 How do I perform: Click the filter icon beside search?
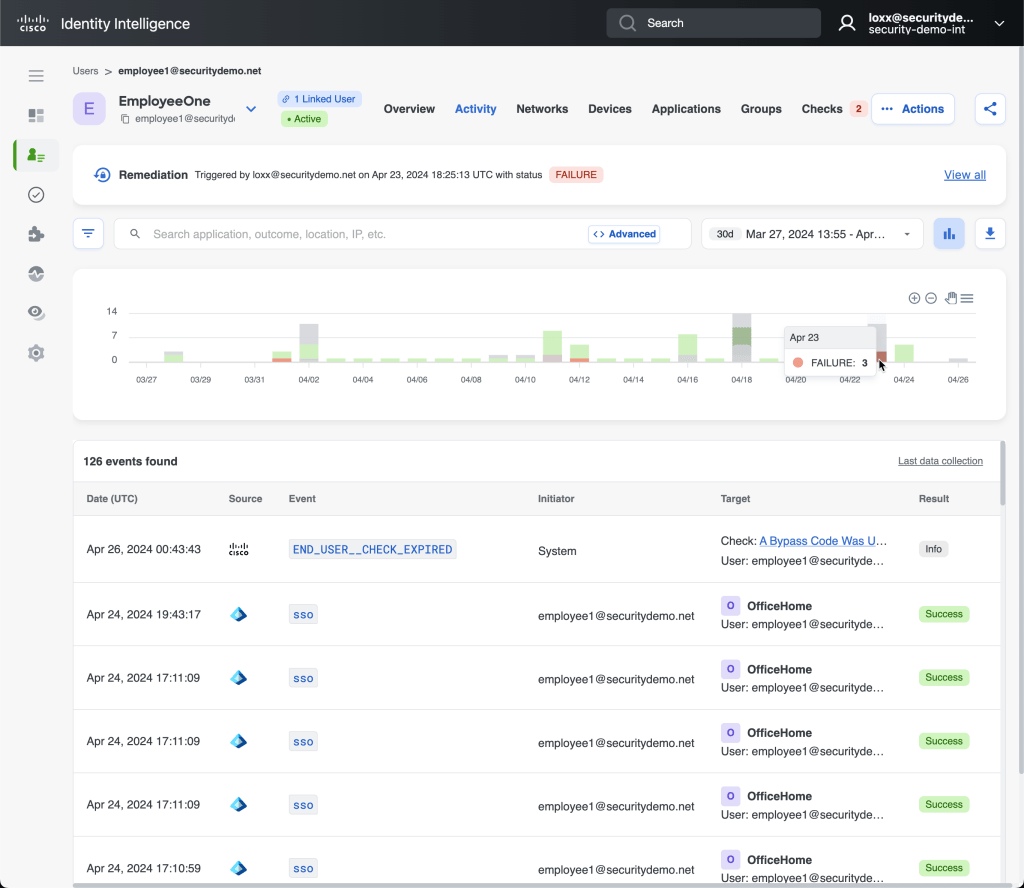[x=88, y=234]
